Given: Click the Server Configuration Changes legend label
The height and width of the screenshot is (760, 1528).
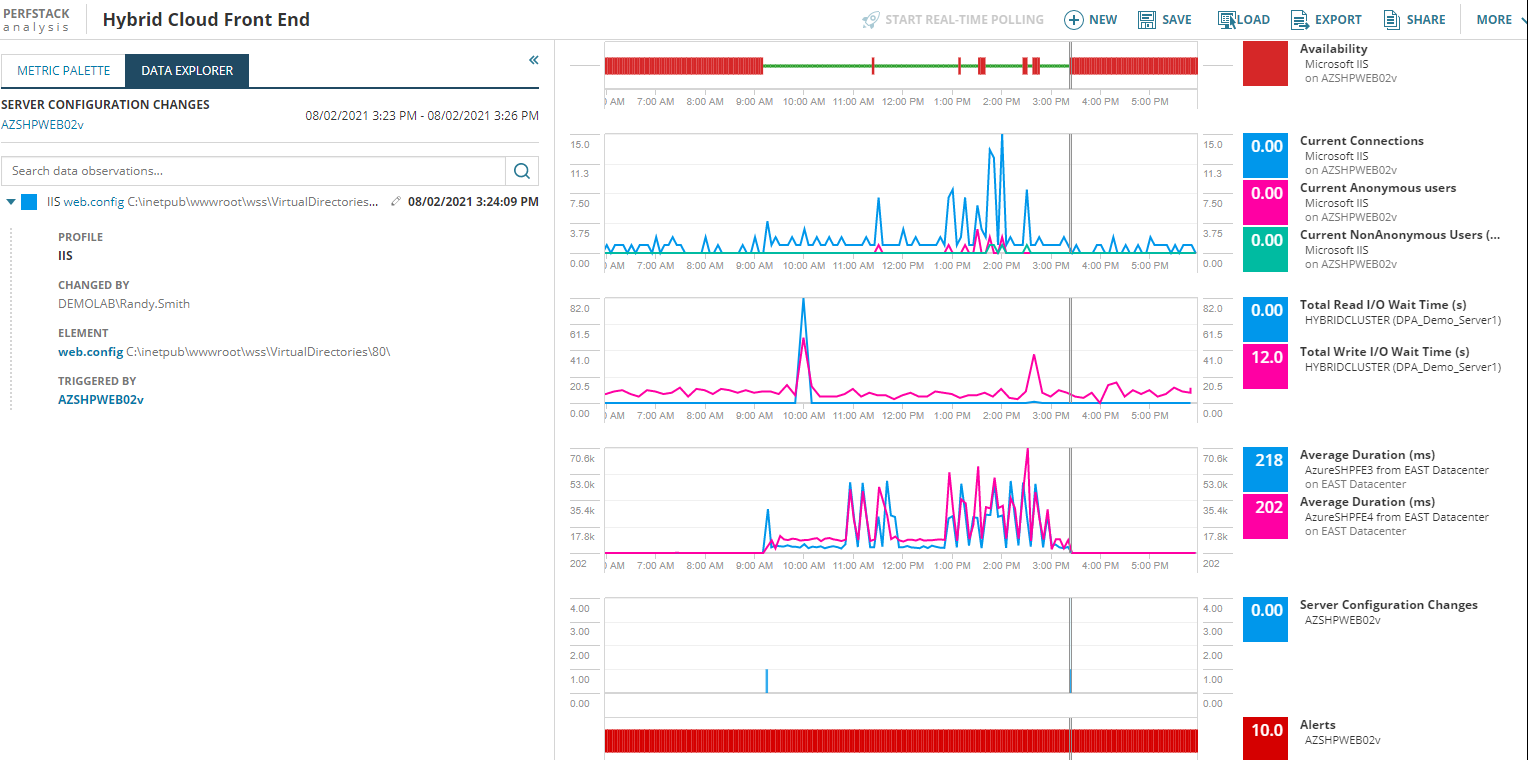Looking at the screenshot, I should pyautogui.click(x=1388, y=605).
